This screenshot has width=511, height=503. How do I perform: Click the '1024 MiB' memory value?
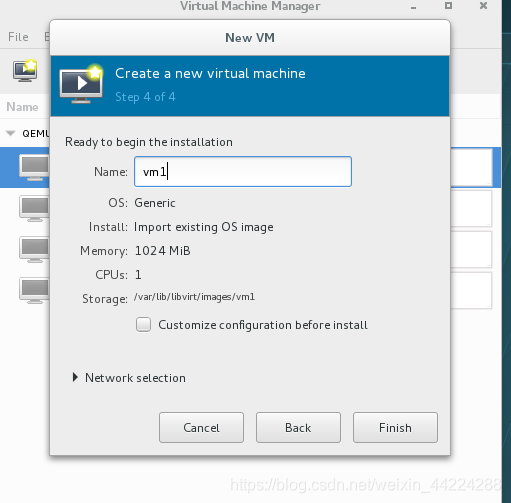click(162, 251)
